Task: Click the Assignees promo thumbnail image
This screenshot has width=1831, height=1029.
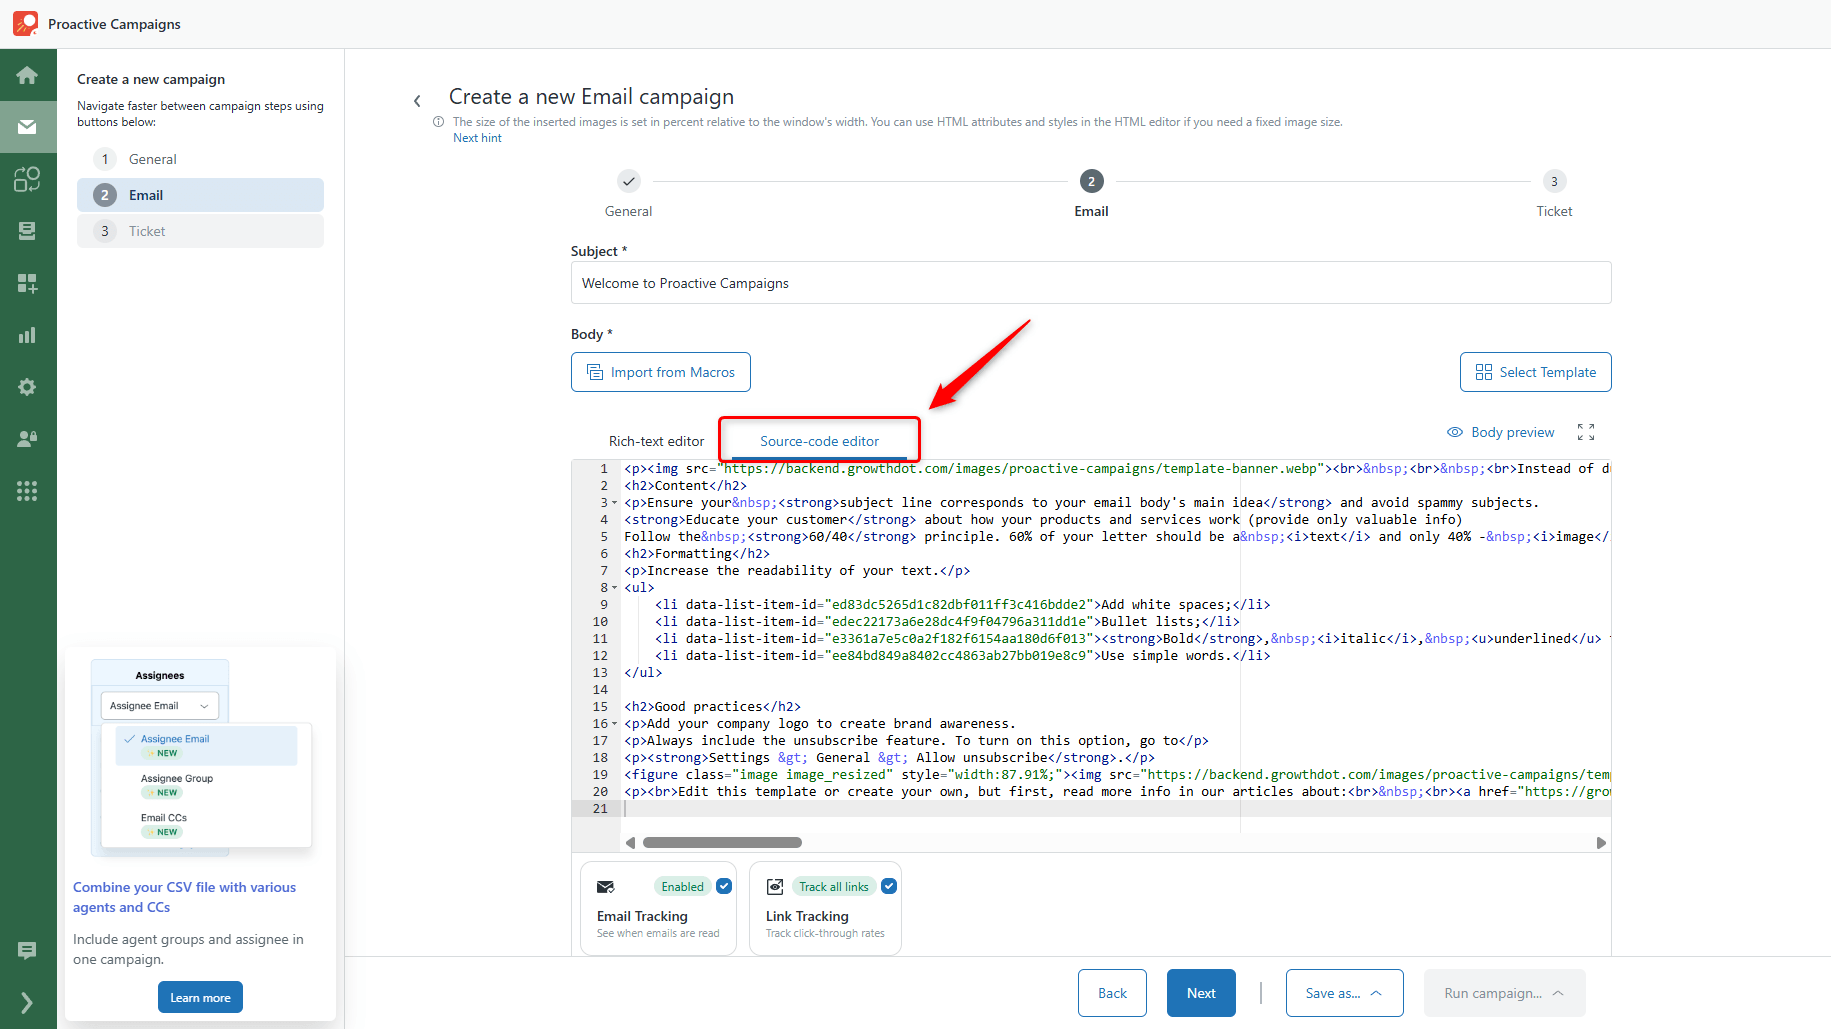Action: pyautogui.click(x=201, y=758)
